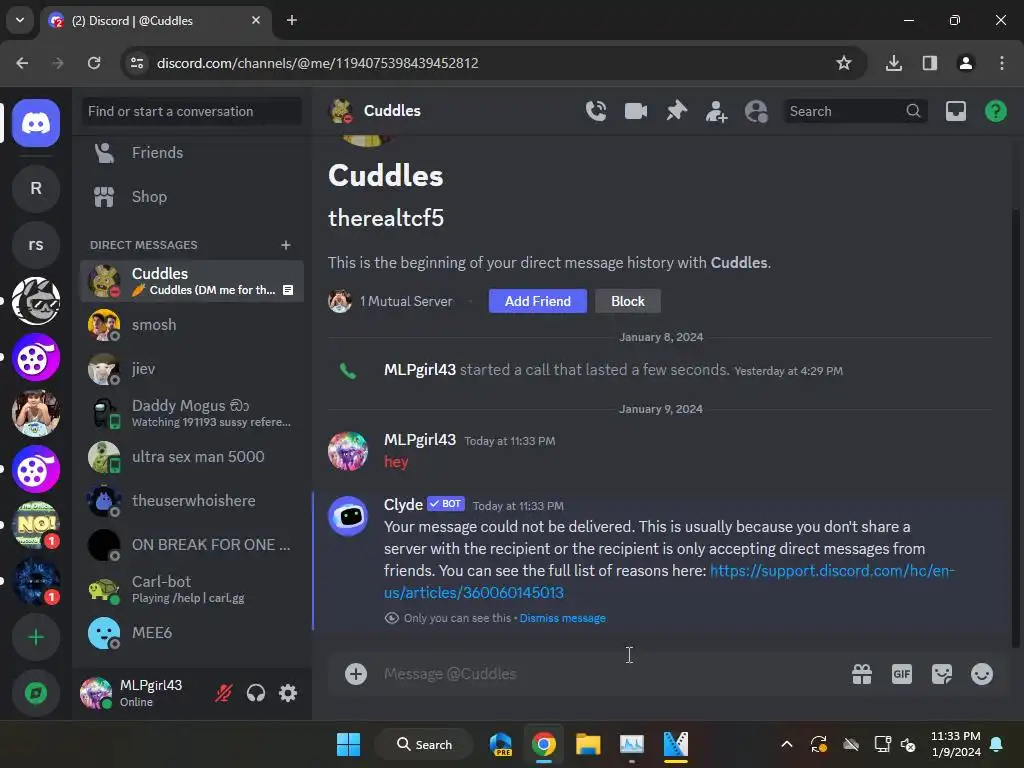This screenshot has height=768, width=1024.
Task: Start a voice call with Cuddles
Action: coord(596,111)
